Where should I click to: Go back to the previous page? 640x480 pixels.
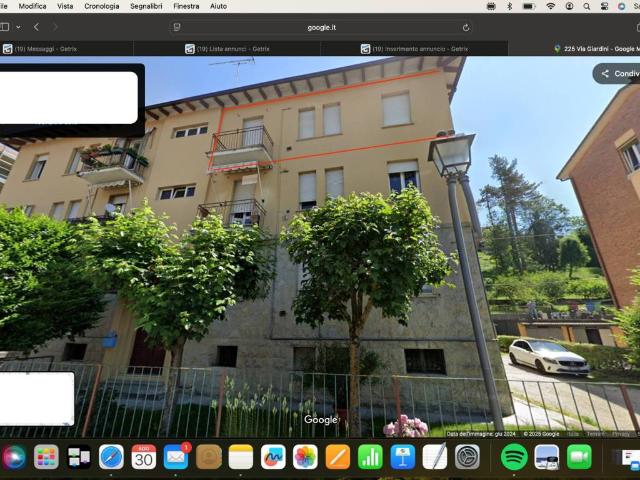tap(37, 27)
